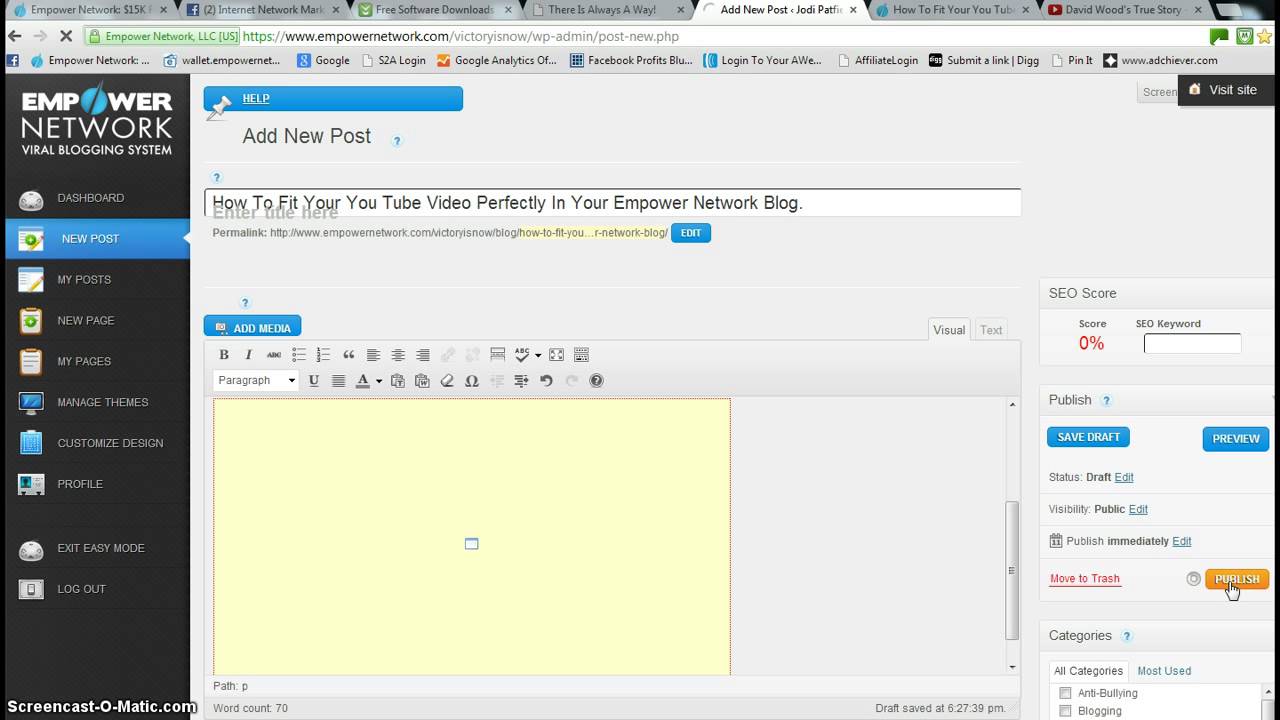This screenshot has height=720, width=1280.
Task: Paste as plain text
Action: pyautogui.click(x=397, y=380)
